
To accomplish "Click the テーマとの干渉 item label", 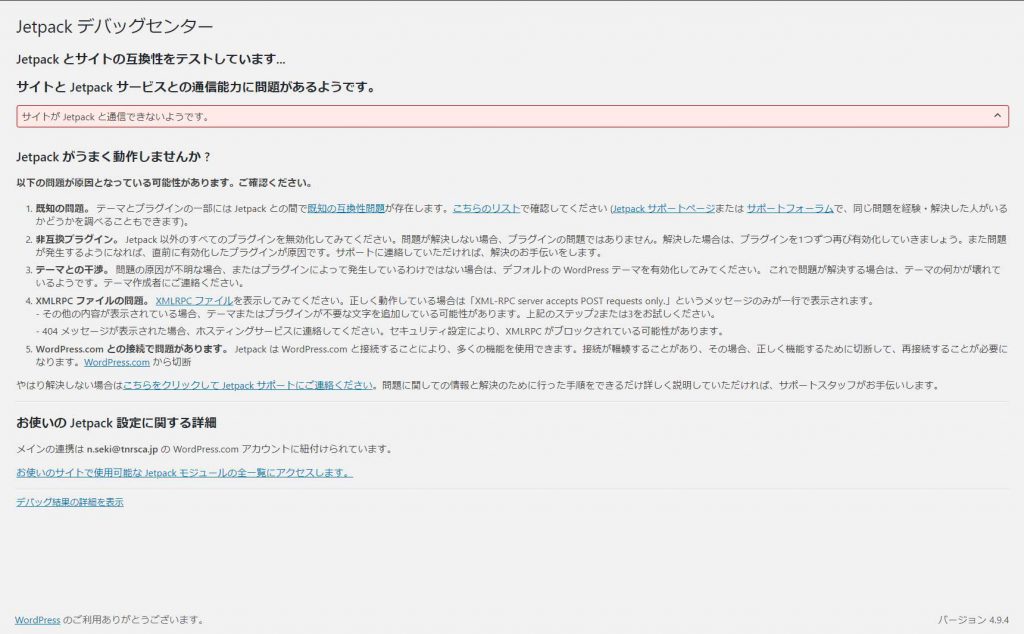I will (72, 270).
